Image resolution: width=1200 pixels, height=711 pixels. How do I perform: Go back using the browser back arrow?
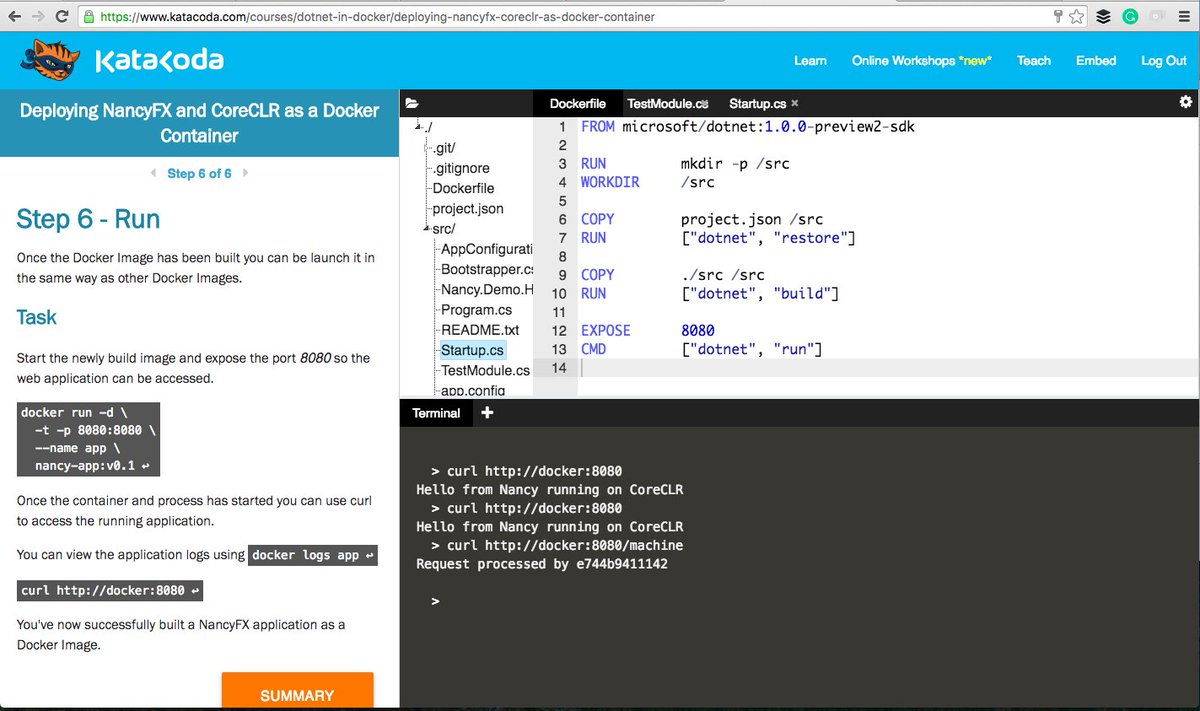pos(13,17)
